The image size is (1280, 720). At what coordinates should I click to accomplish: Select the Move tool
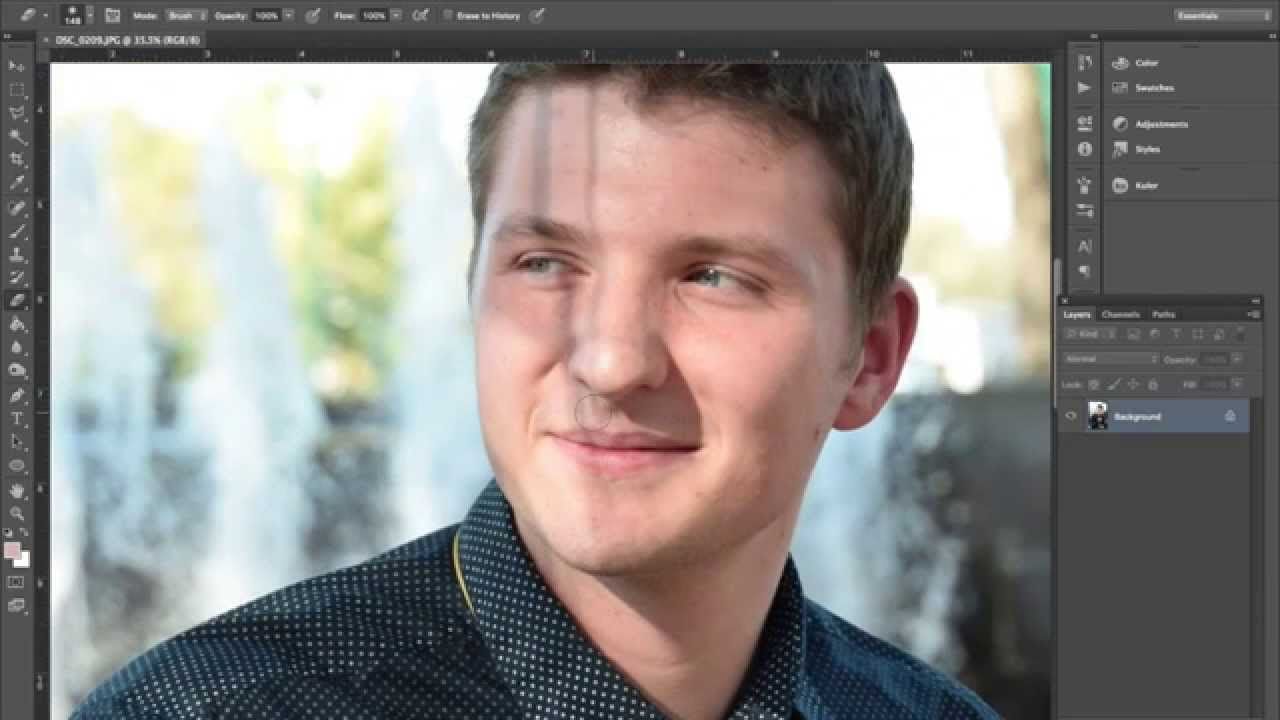click(x=17, y=66)
